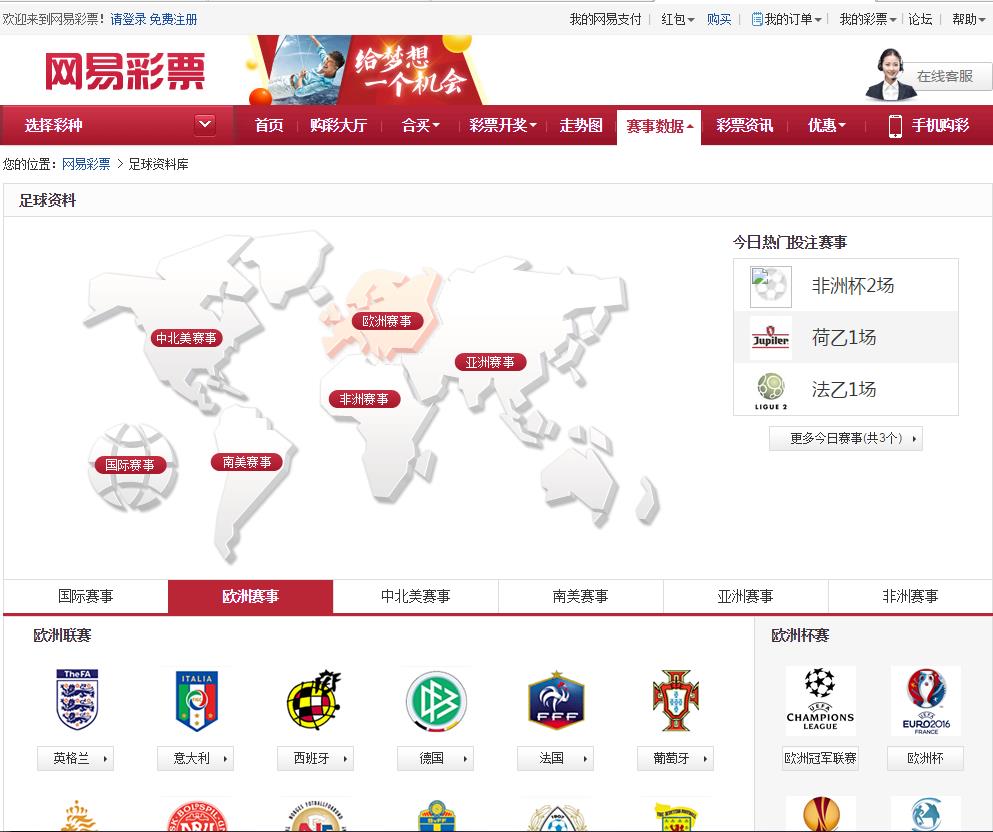Click the 购买 link at top

(719, 19)
